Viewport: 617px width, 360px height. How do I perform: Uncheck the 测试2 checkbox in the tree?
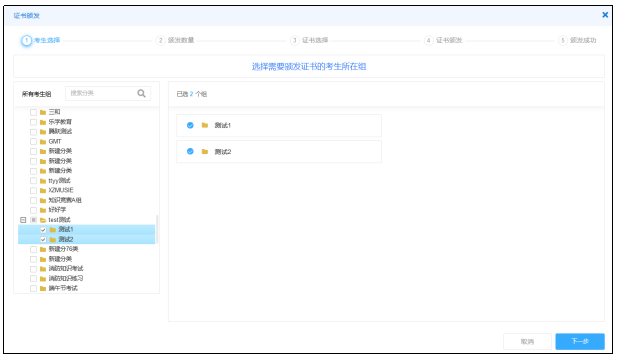coord(43,239)
